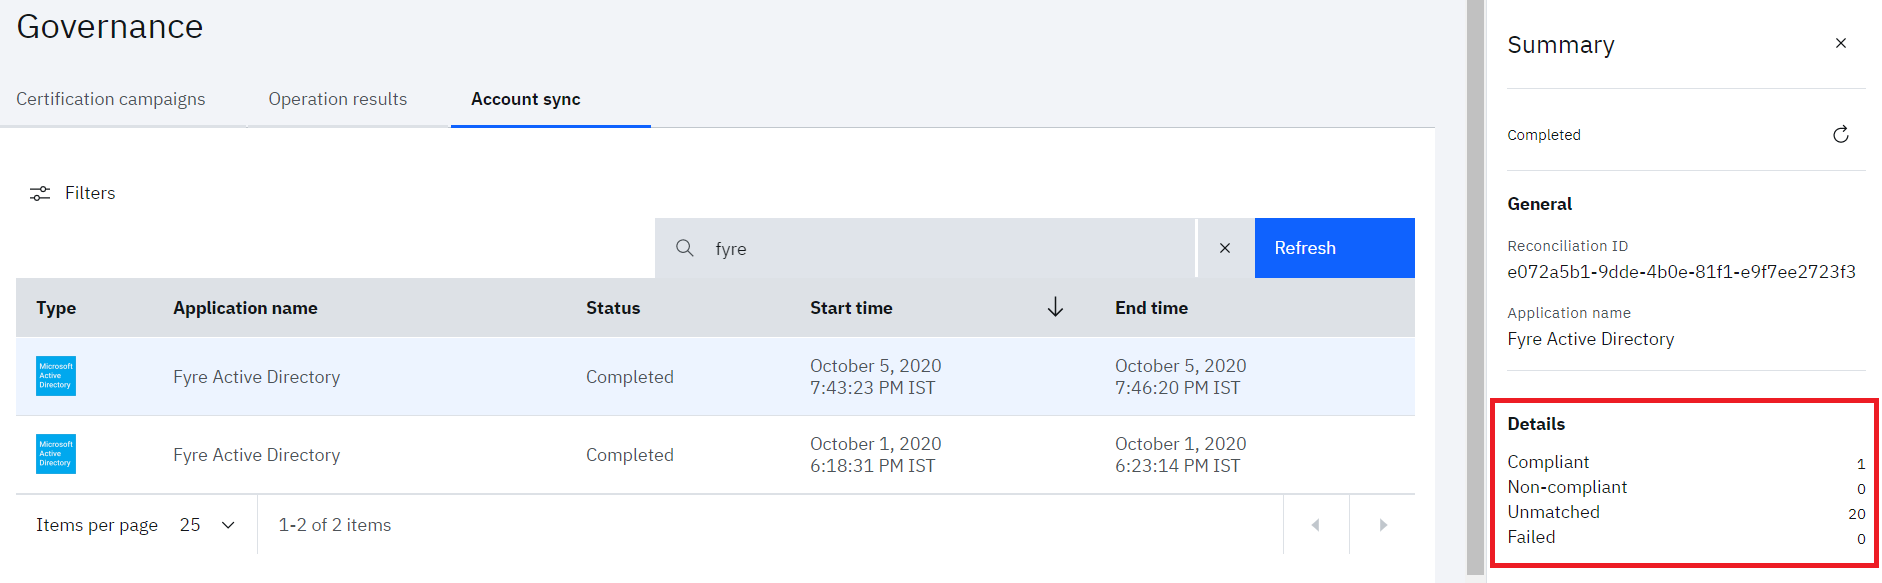1882x583 pixels.
Task: Refresh the summary status icon
Action: click(1841, 135)
